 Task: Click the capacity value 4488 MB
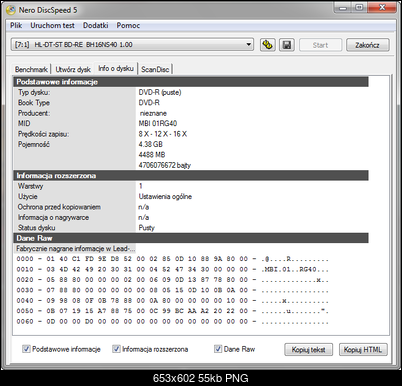coord(152,154)
